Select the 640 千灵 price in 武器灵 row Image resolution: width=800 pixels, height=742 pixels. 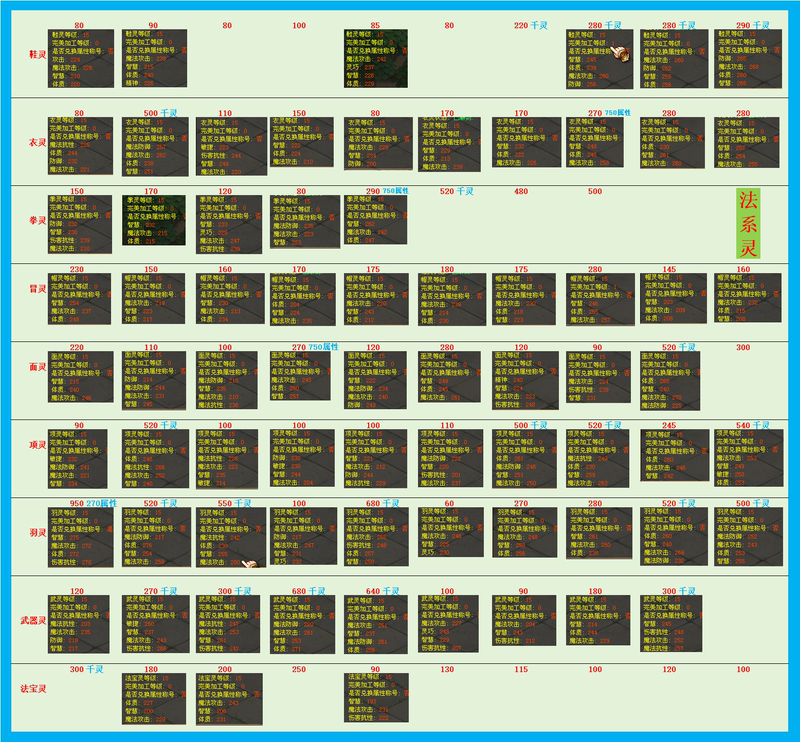383,591
